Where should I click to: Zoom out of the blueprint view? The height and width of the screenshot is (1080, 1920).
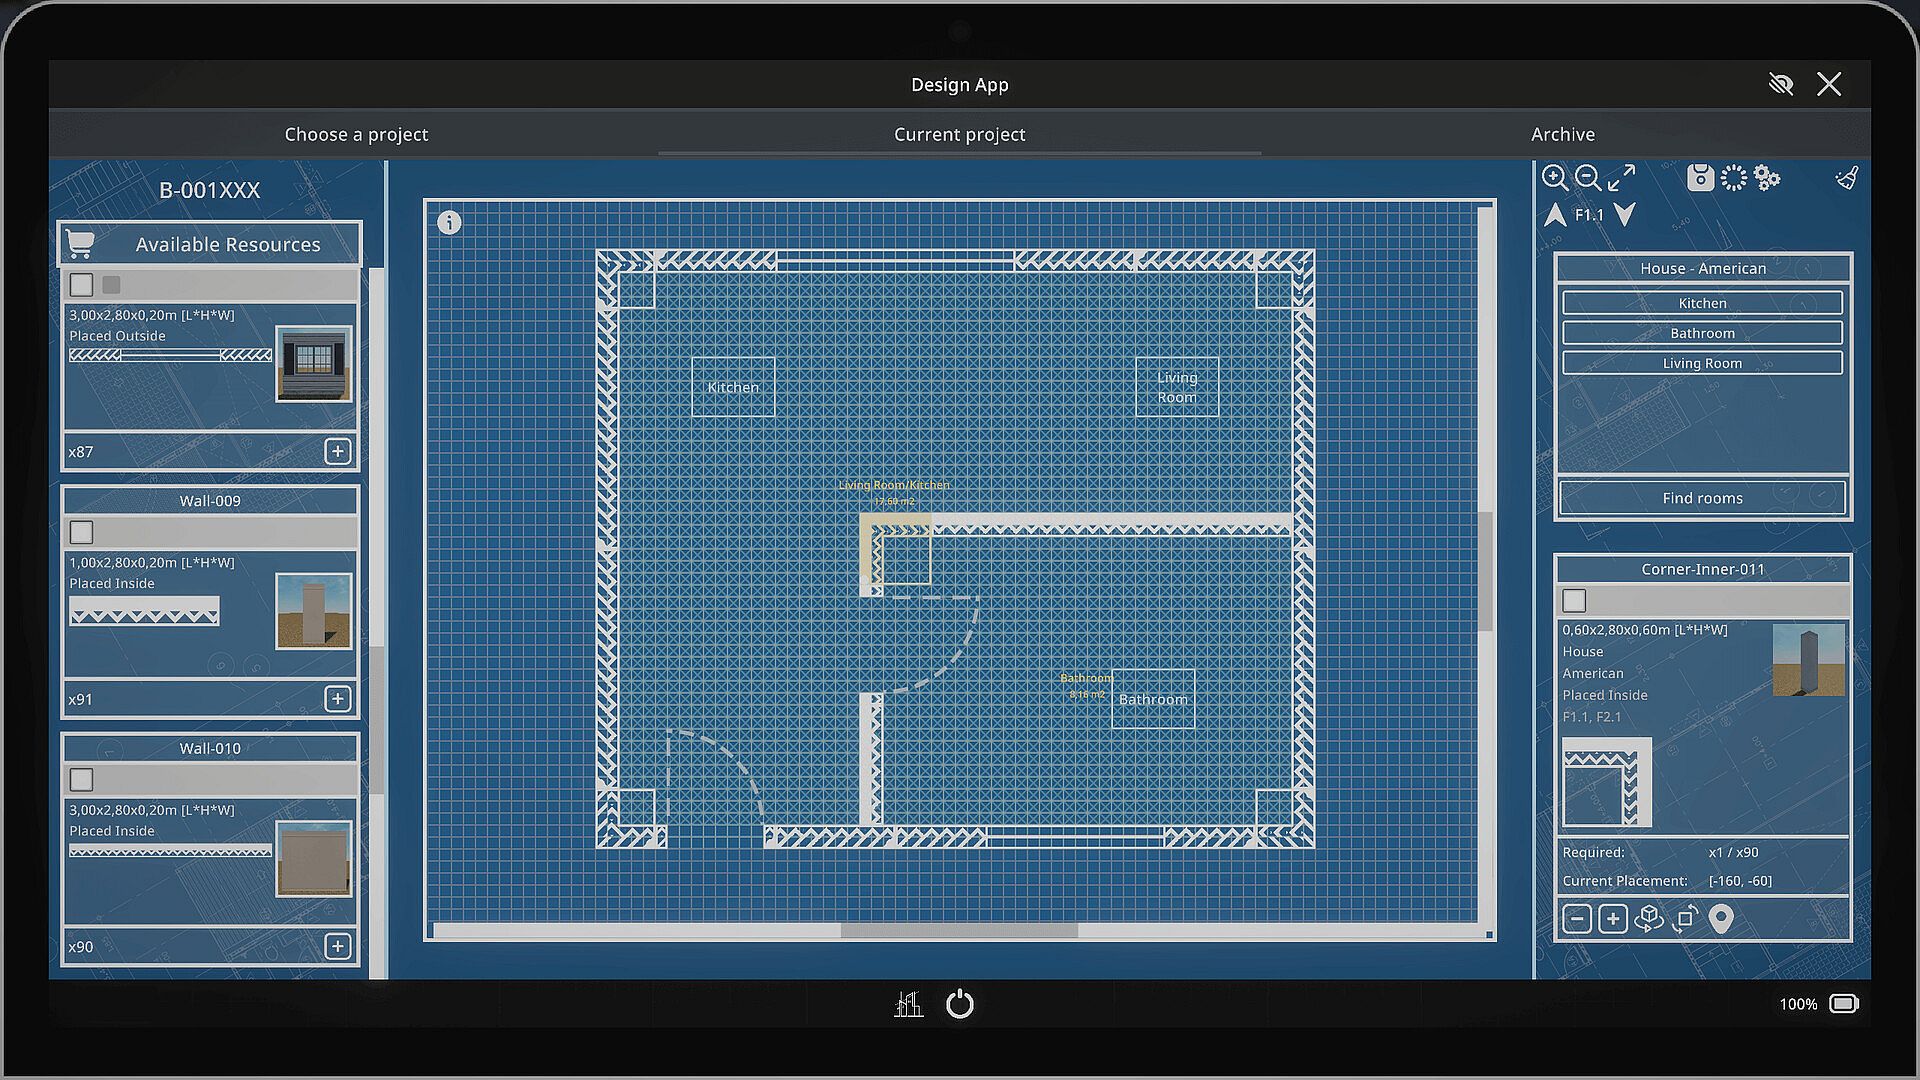pos(1587,178)
